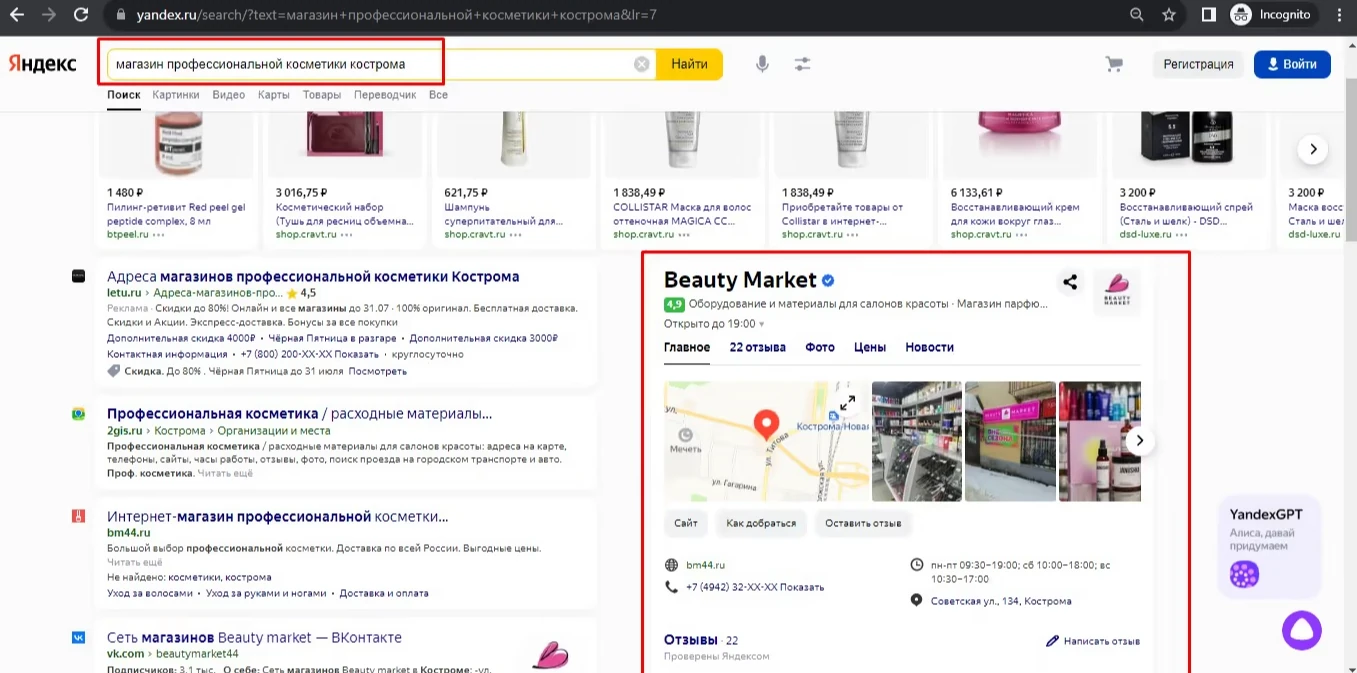Click the Beauty Market title in card
Image resolution: width=1357 pixels, height=673 pixels.
tap(740, 280)
